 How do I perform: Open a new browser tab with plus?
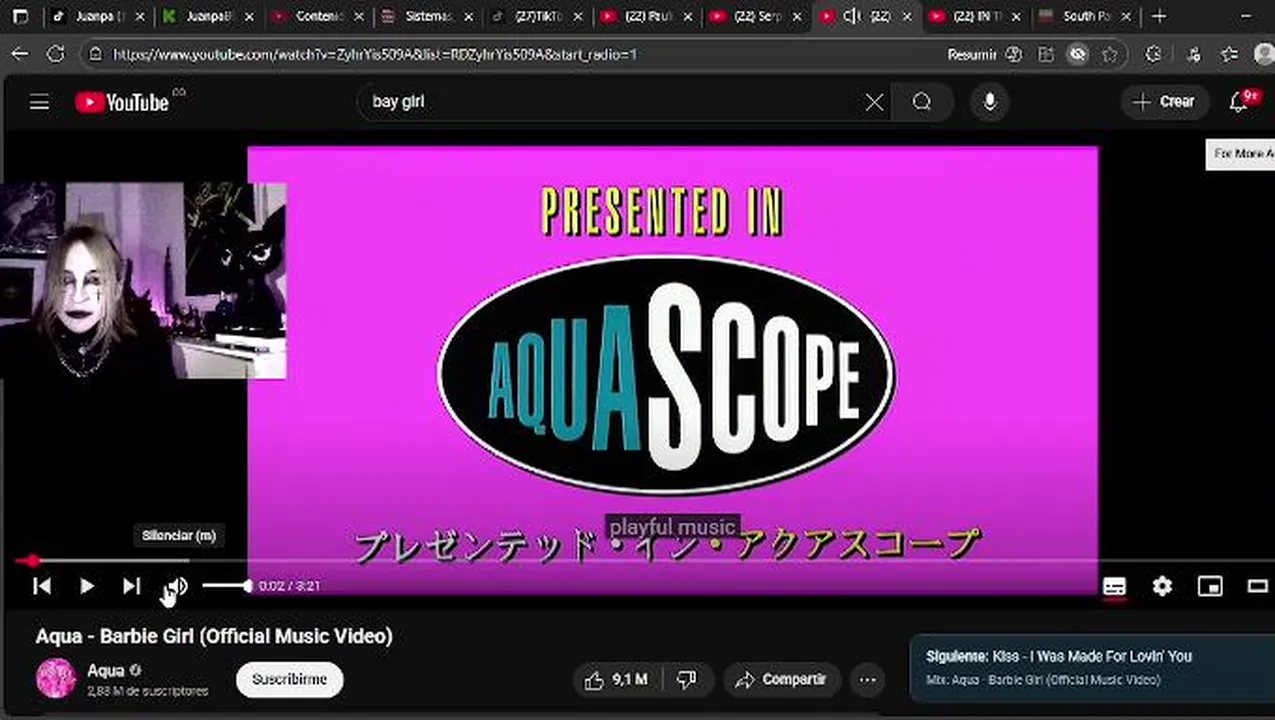click(1159, 16)
